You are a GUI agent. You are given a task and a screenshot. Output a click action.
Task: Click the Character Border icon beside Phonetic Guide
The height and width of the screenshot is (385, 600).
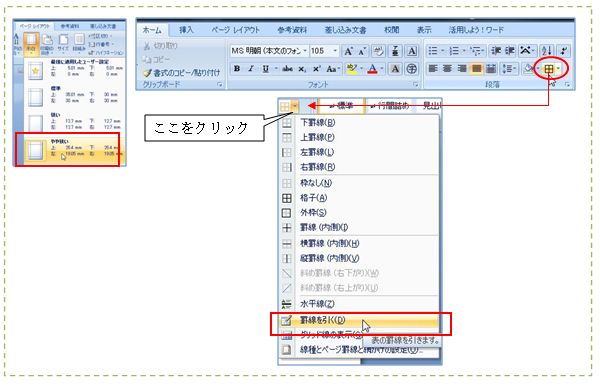click(x=411, y=51)
